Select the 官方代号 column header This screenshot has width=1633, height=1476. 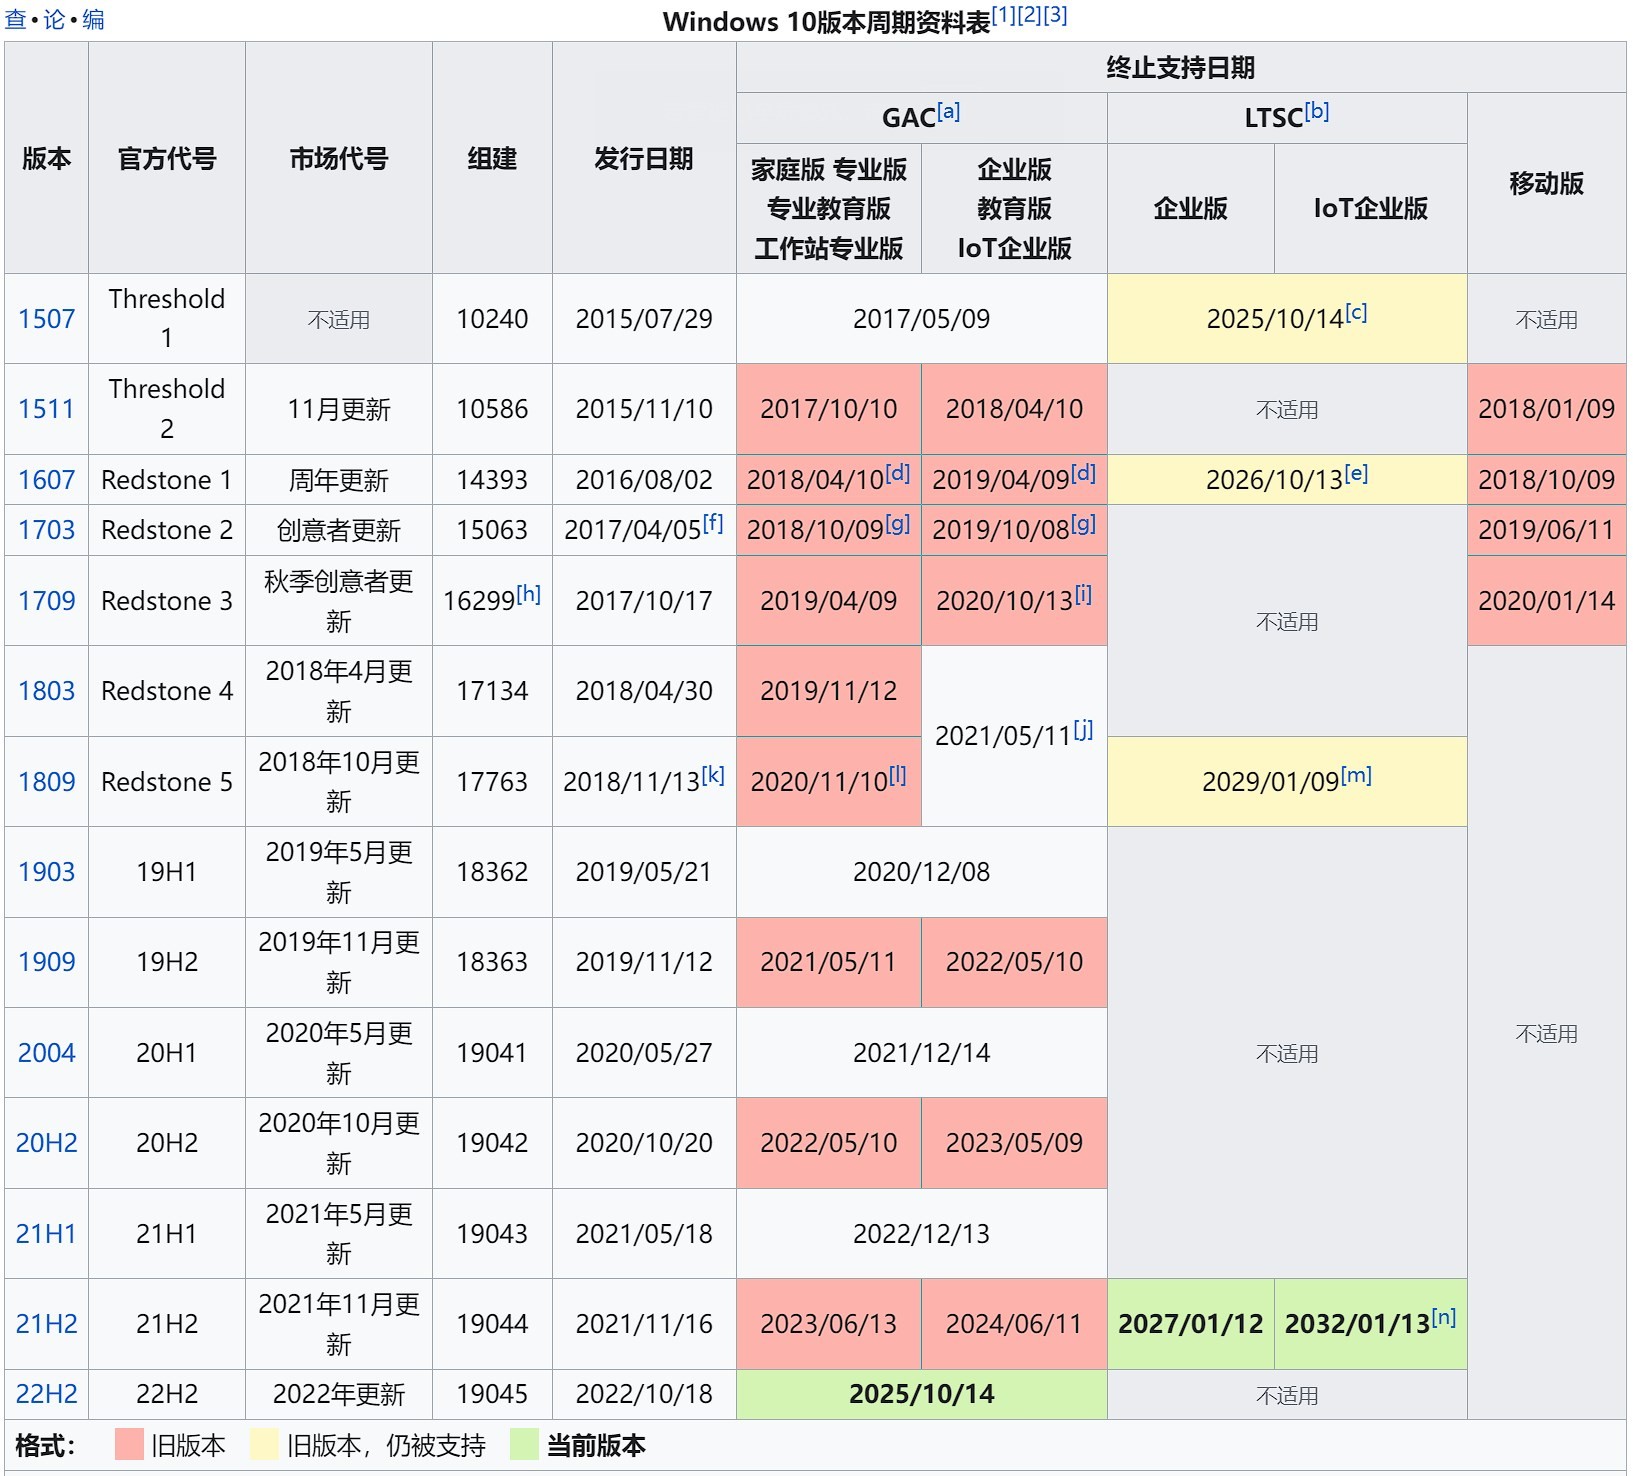[167, 158]
